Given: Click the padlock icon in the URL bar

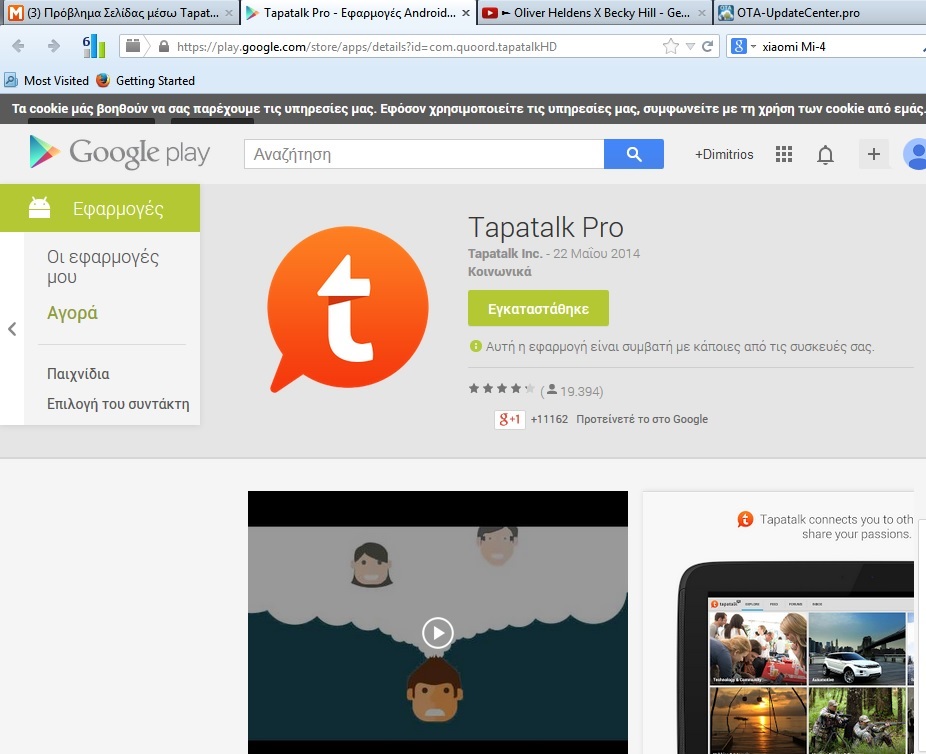Looking at the screenshot, I should 164,46.
